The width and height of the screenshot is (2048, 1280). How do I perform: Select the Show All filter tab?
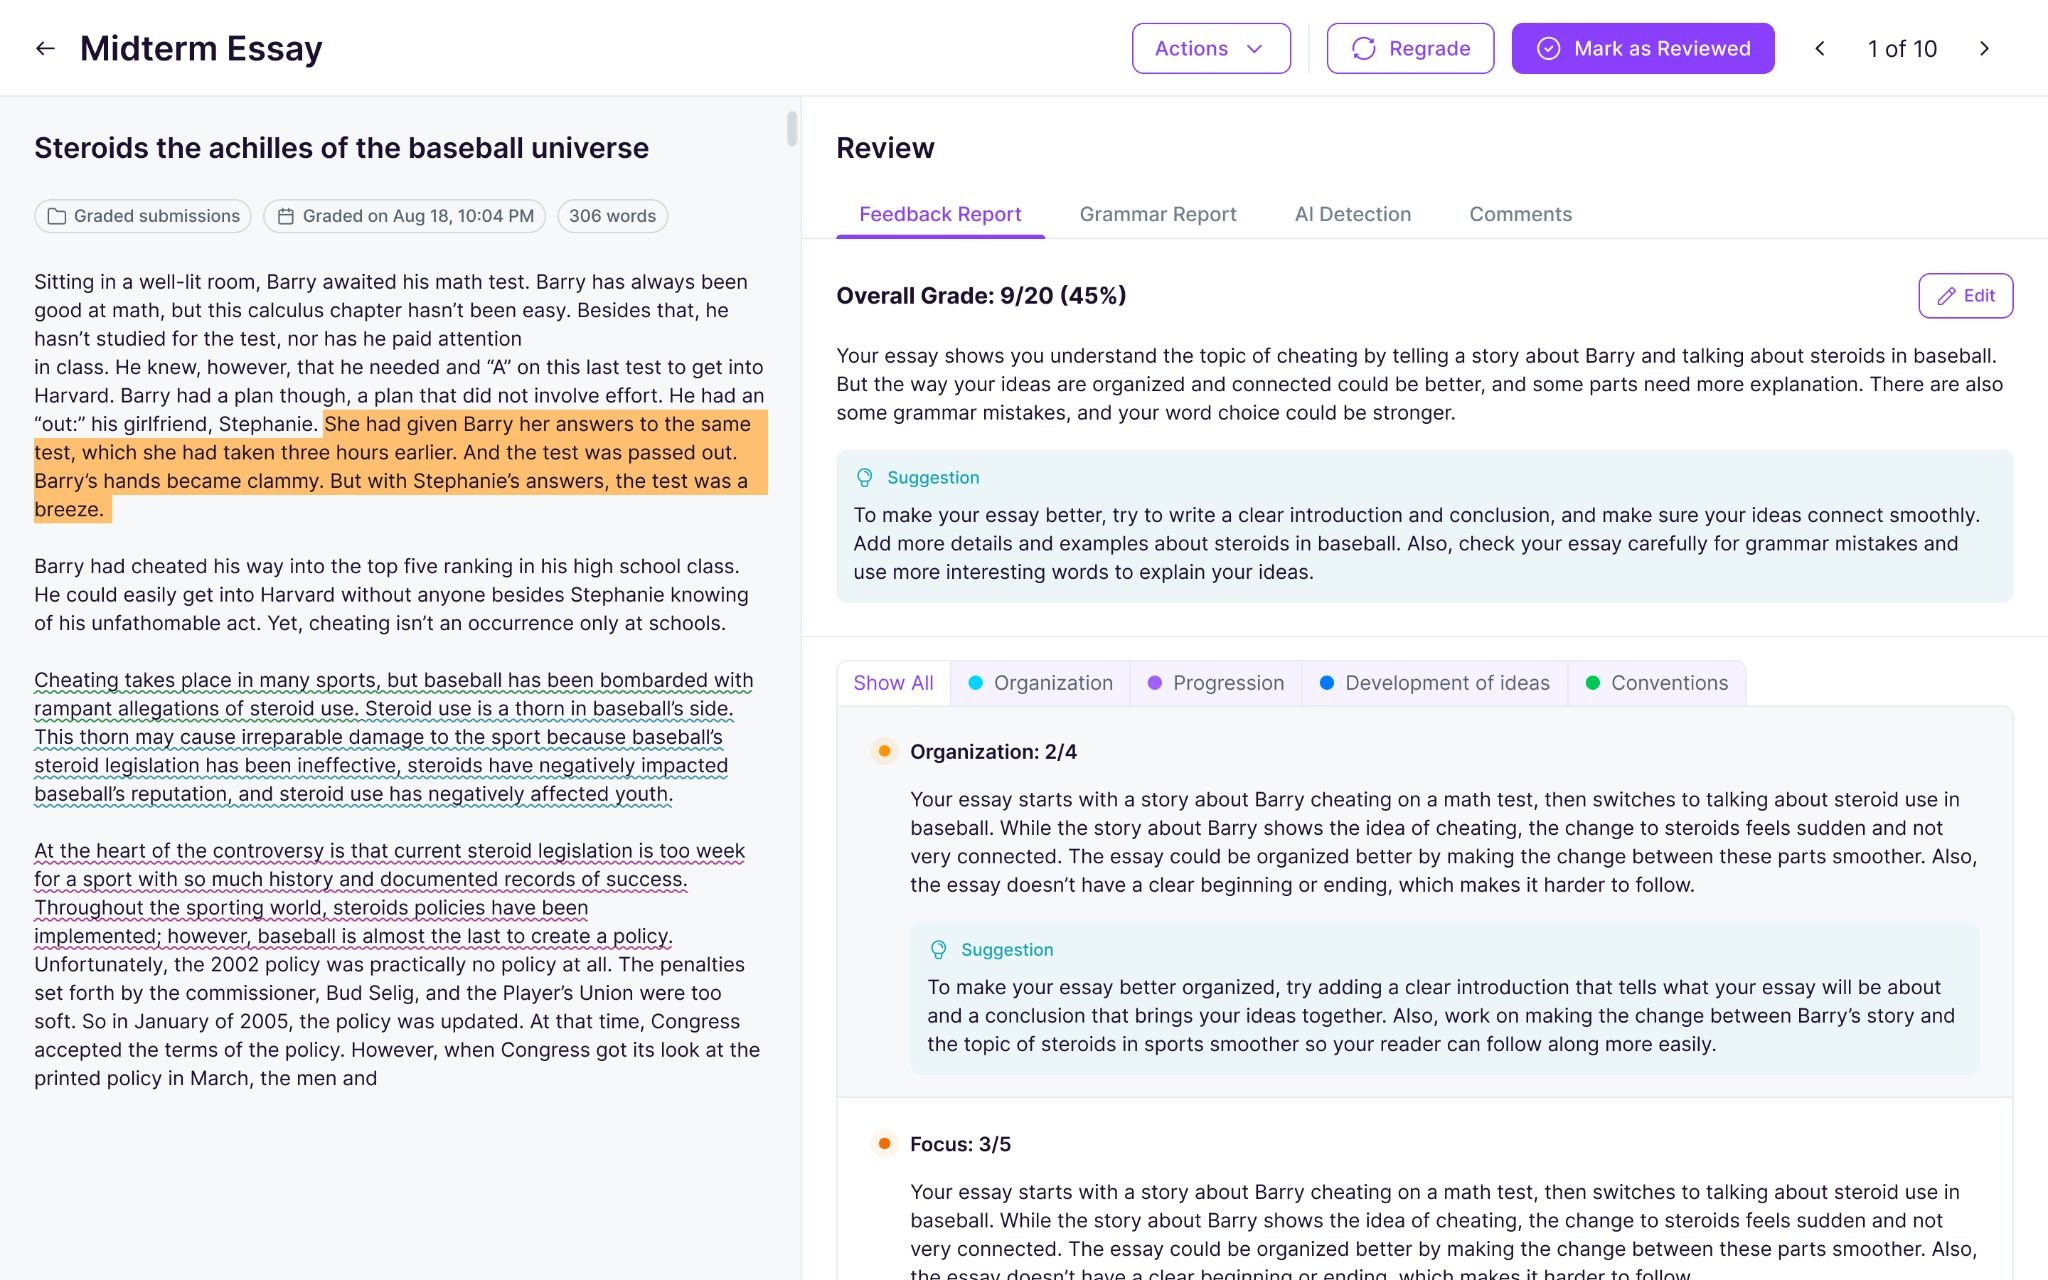tap(893, 683)
